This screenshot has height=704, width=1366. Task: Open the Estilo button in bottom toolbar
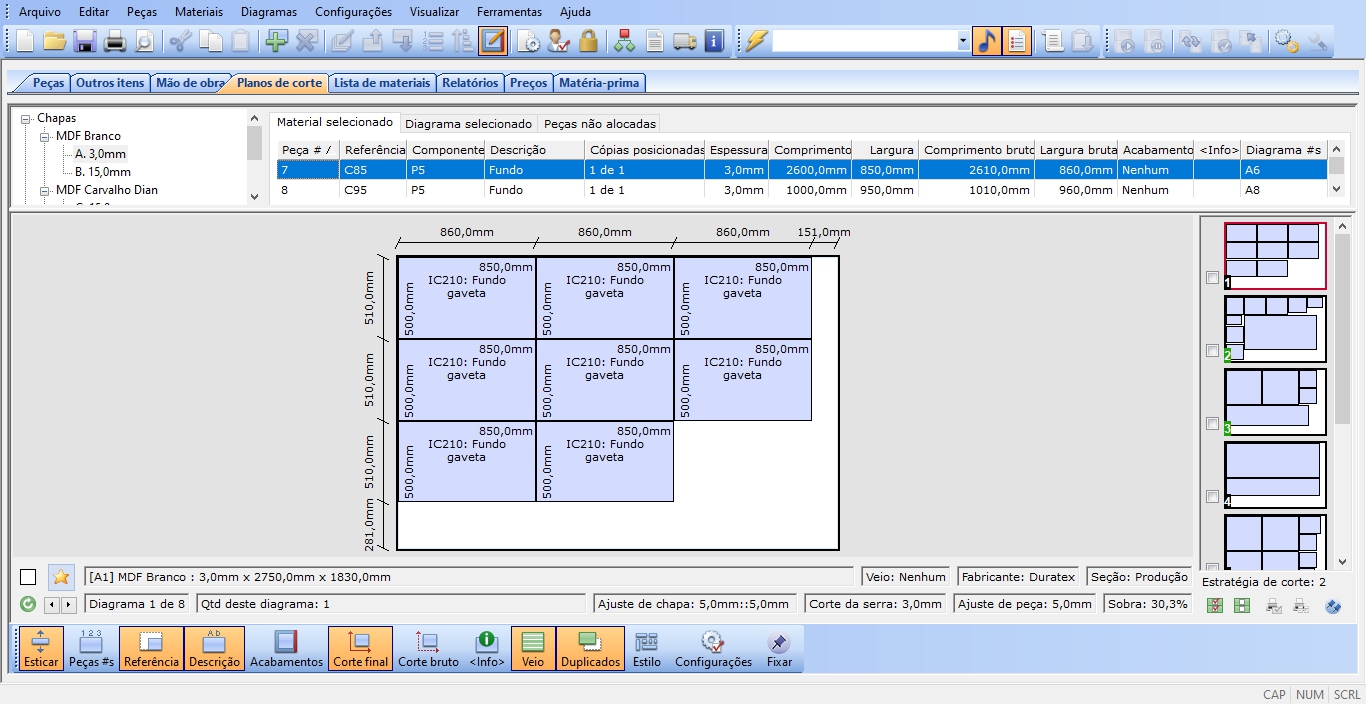point(646,648)
